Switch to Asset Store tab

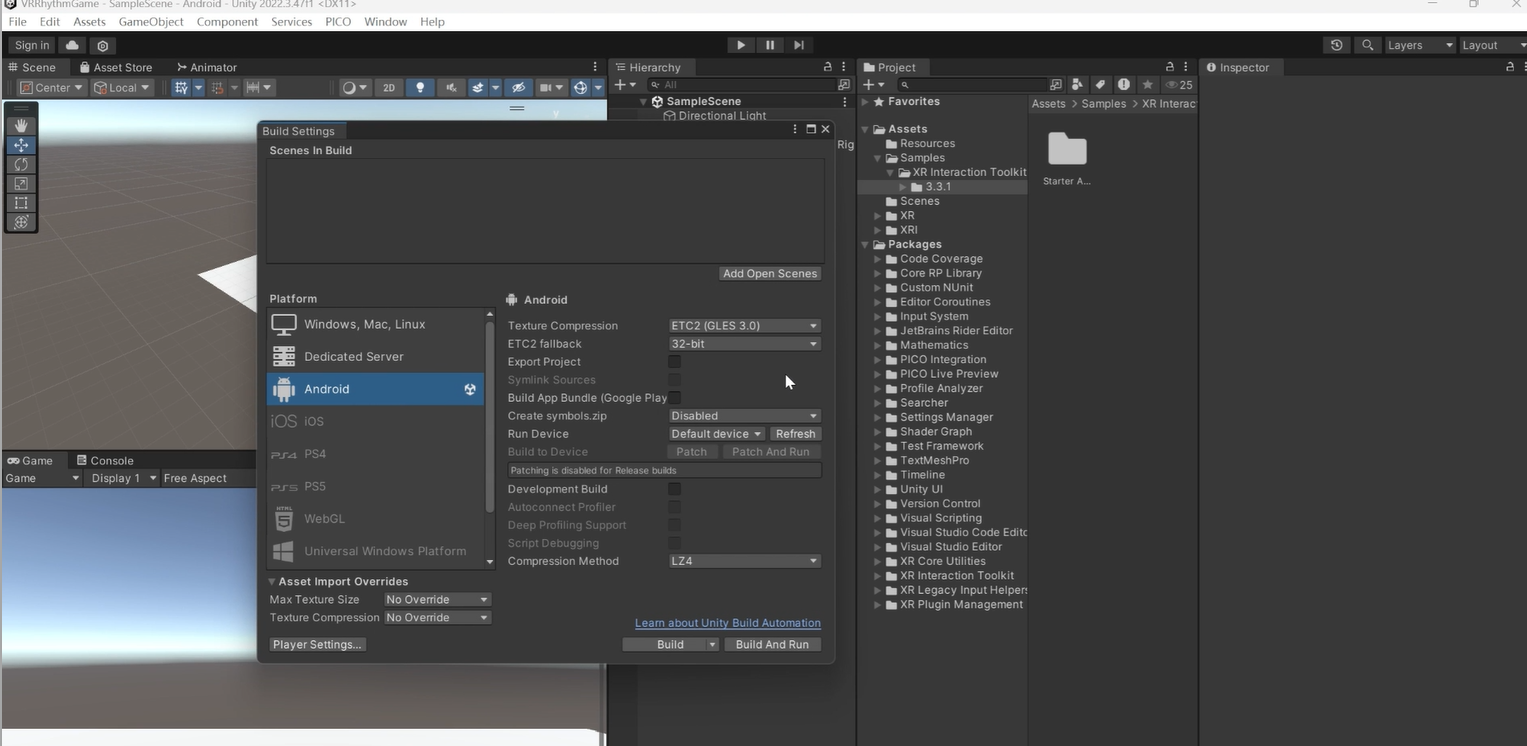115,67
